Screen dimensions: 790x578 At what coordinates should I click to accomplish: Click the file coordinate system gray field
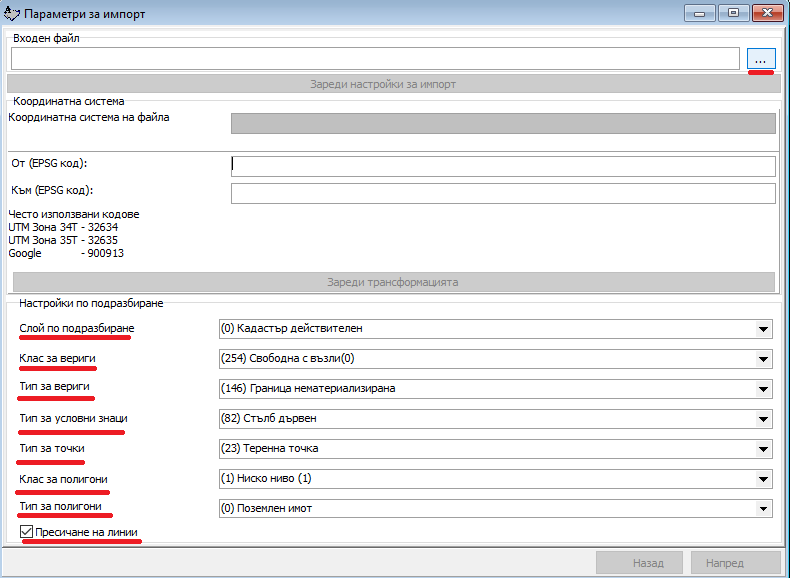[503, 123]
